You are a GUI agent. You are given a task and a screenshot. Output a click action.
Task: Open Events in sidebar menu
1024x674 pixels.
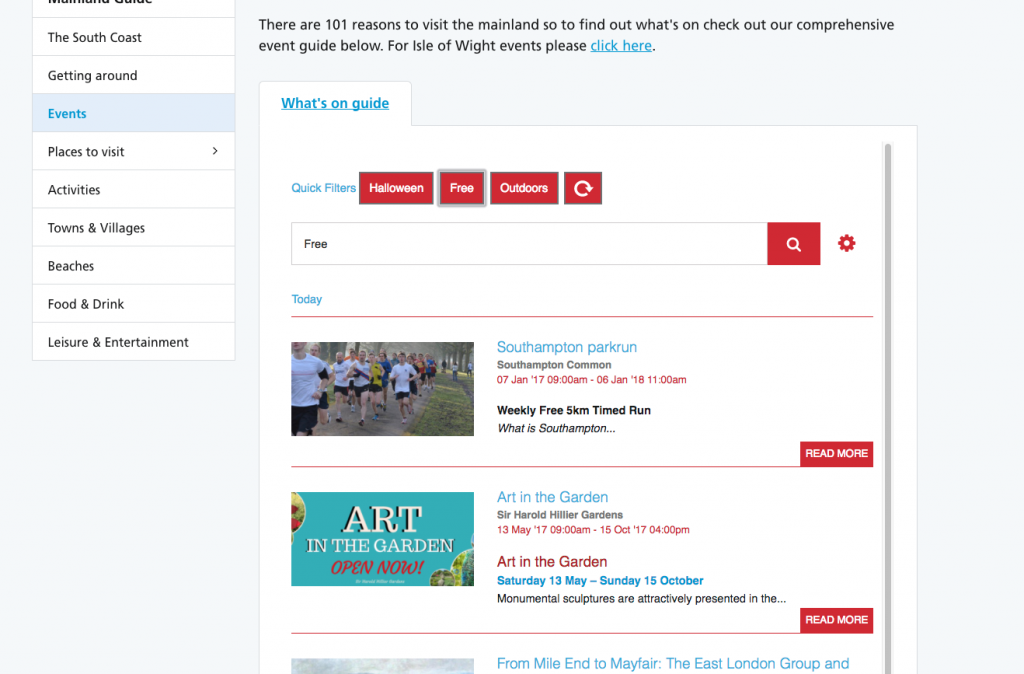pyautogui.click(x=67, y=114)
